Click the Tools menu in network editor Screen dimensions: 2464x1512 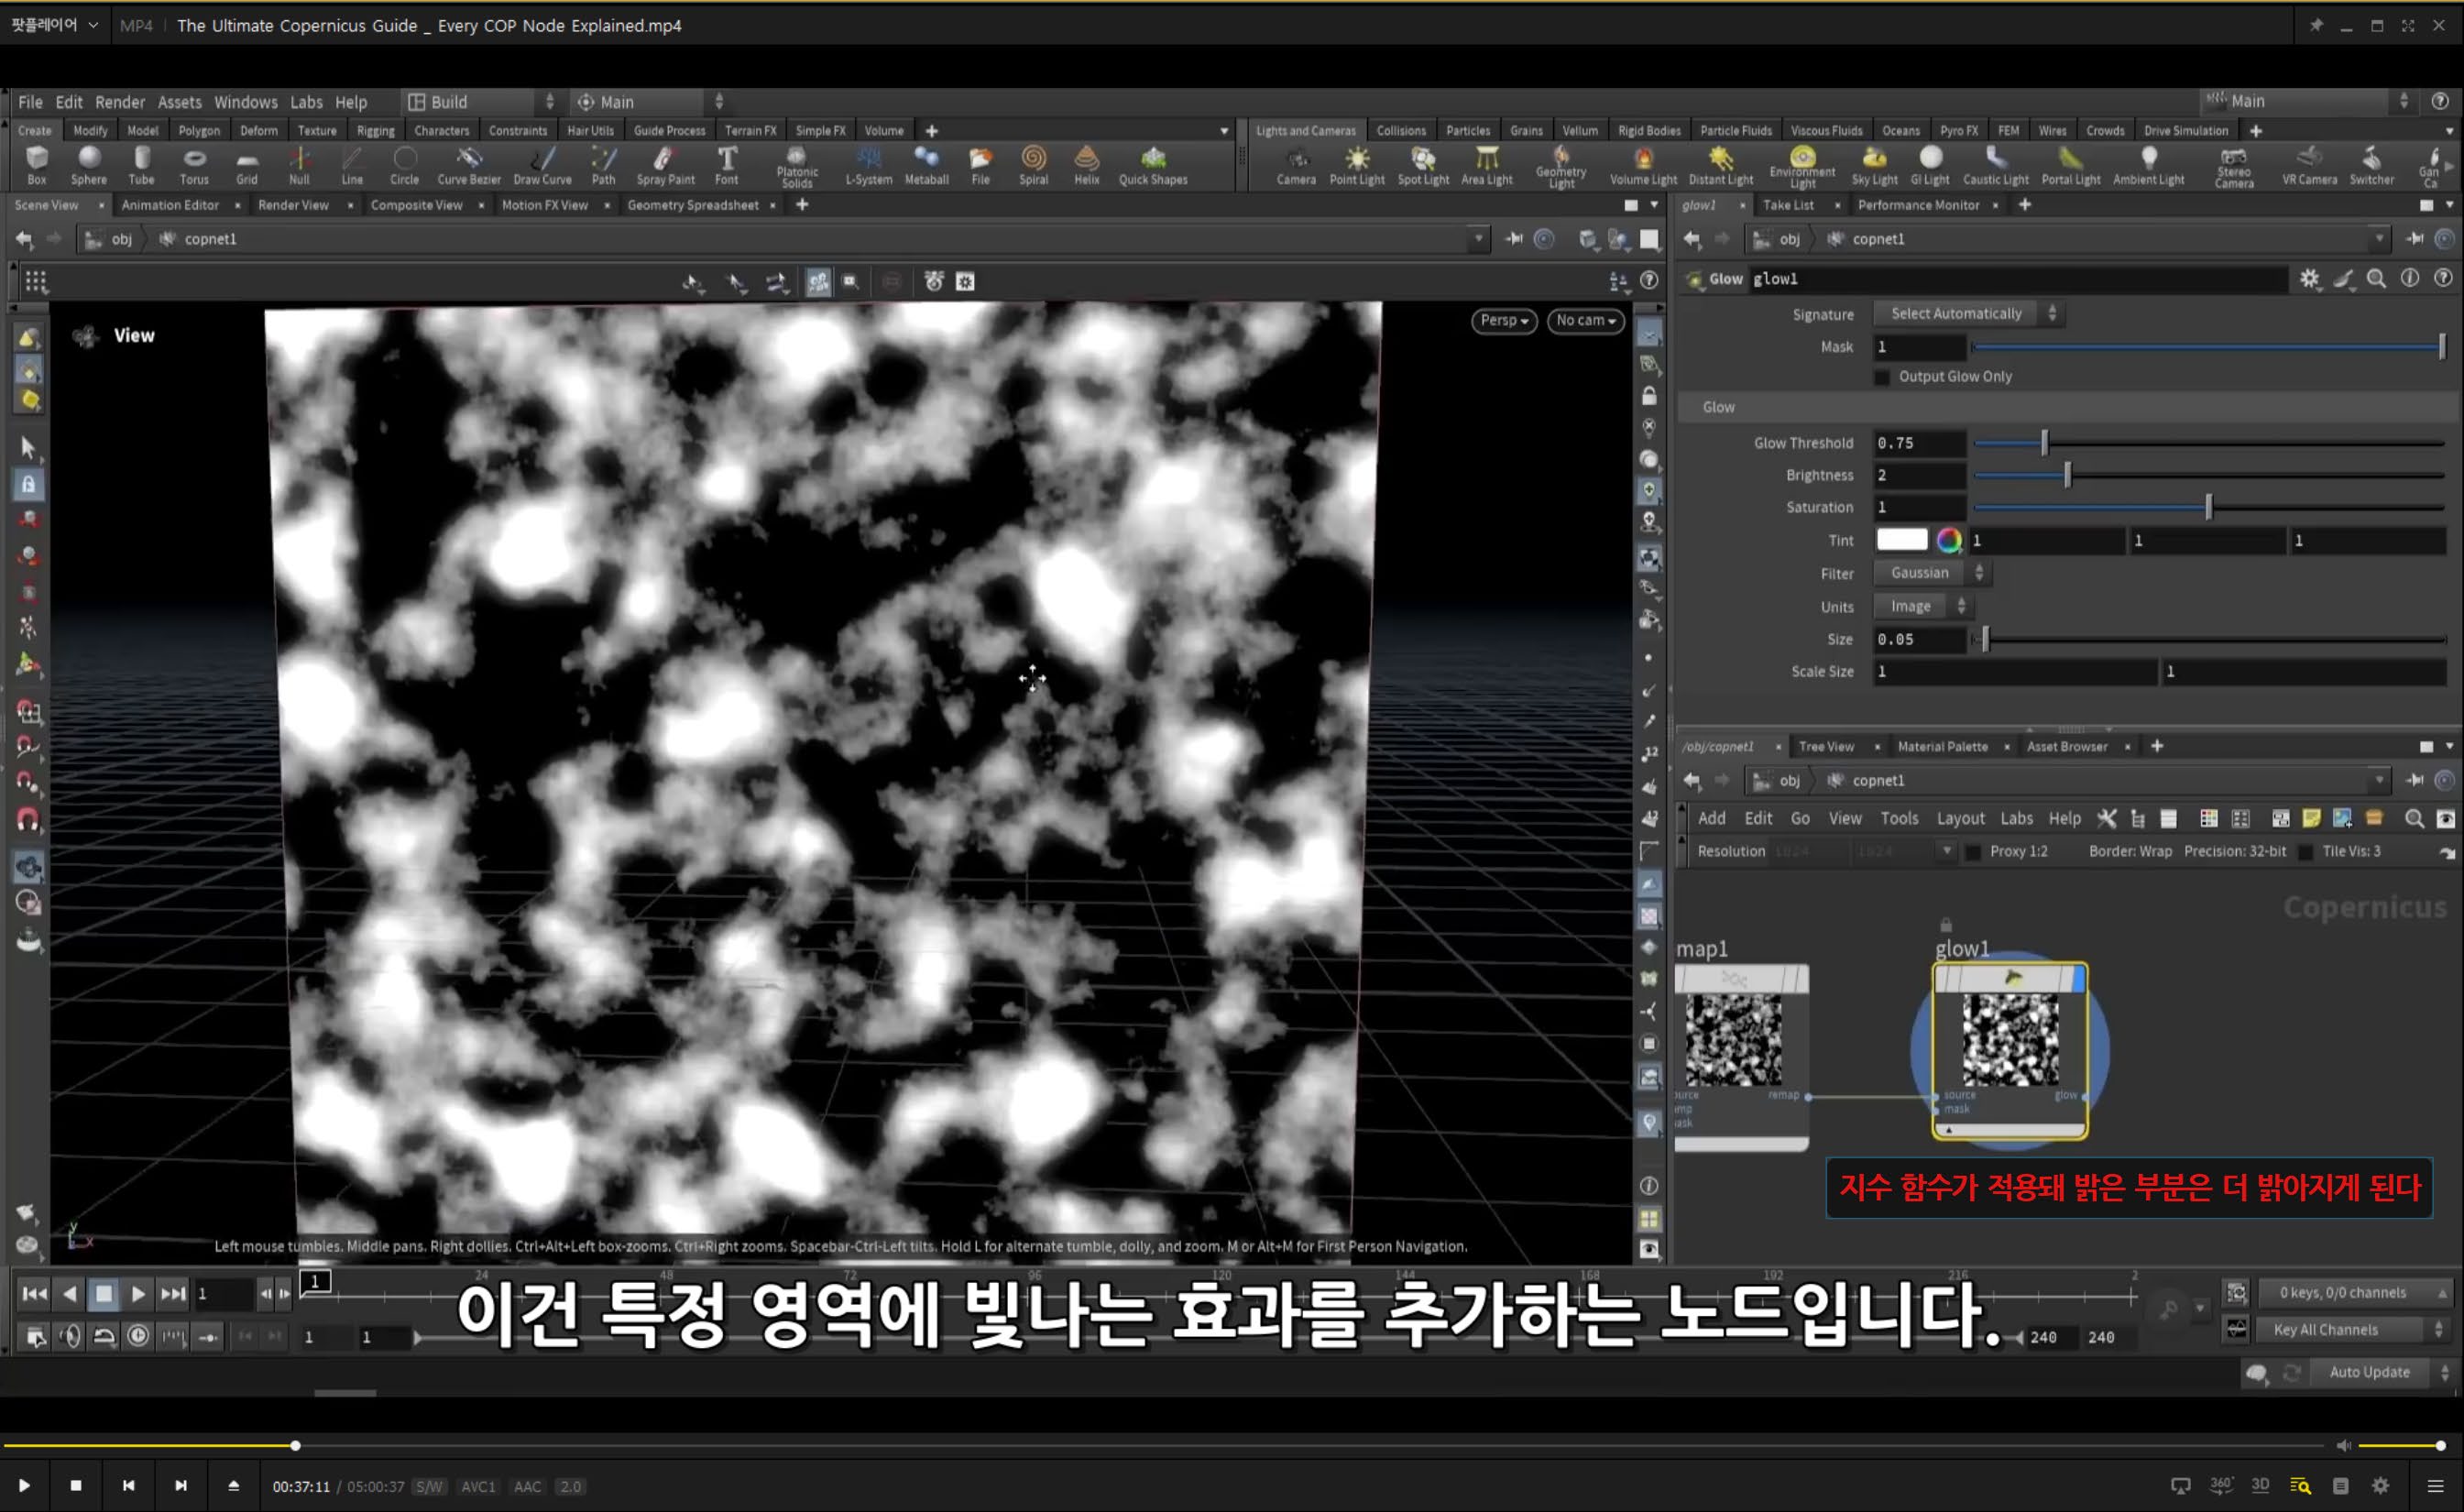[x=1899, y=818]
